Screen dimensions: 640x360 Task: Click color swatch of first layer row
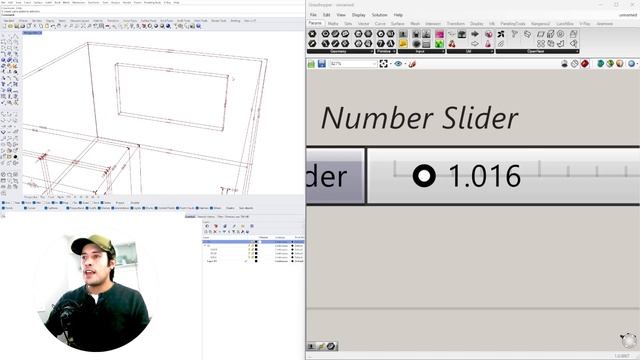(x=256, y=242)
